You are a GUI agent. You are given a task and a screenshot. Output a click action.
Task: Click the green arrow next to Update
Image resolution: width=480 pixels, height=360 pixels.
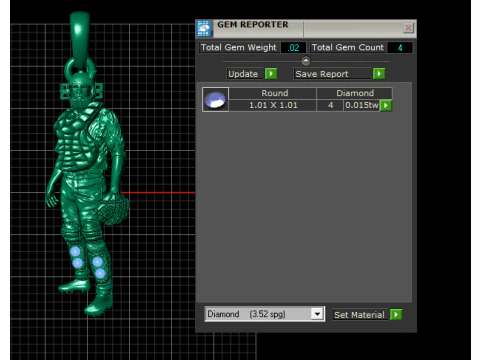pyautogui.click(x=271, y=74)
